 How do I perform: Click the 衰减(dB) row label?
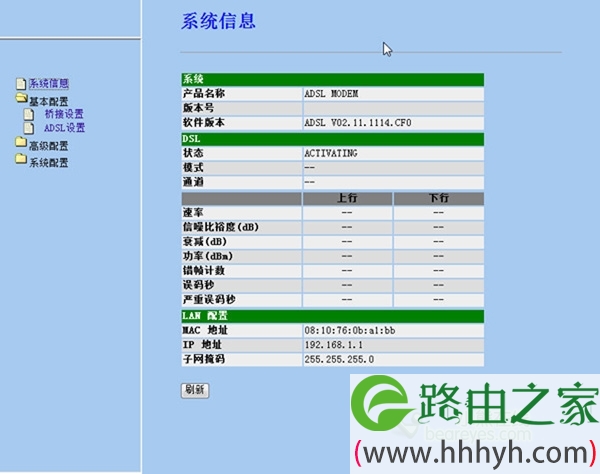(x=204, y=242)
